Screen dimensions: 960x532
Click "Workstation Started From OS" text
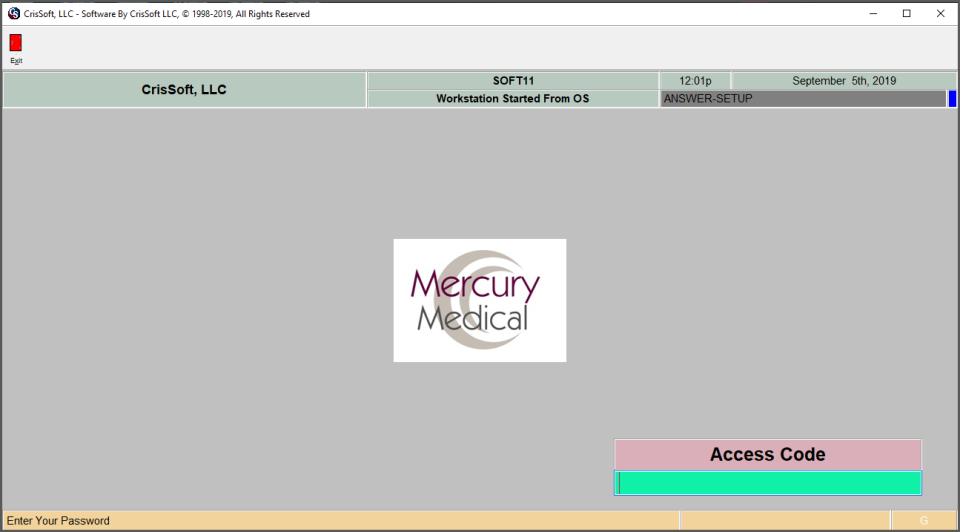coord(512,99)
